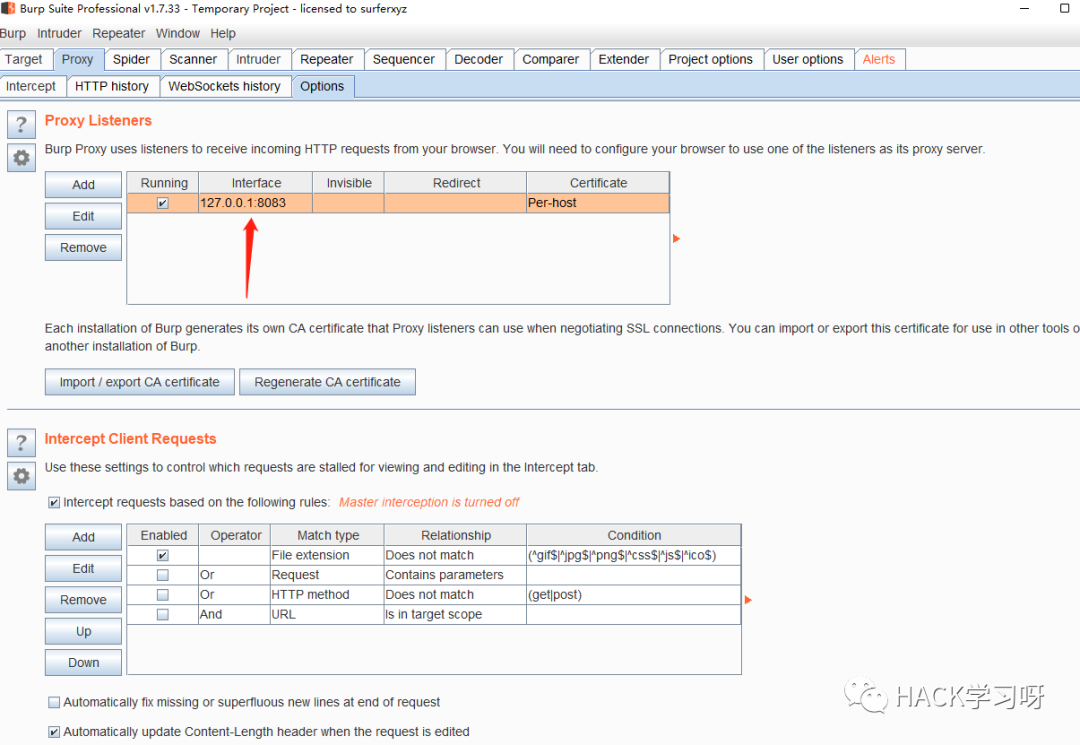Select the 127.0.0.1:8083 interface cell
Image resolution: width=1080 pixels, height=745 pixels.
(x=256, y=203)
